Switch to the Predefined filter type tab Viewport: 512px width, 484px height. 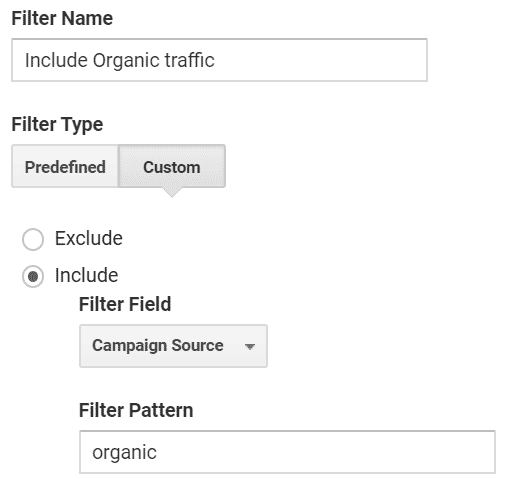point(65,166)
